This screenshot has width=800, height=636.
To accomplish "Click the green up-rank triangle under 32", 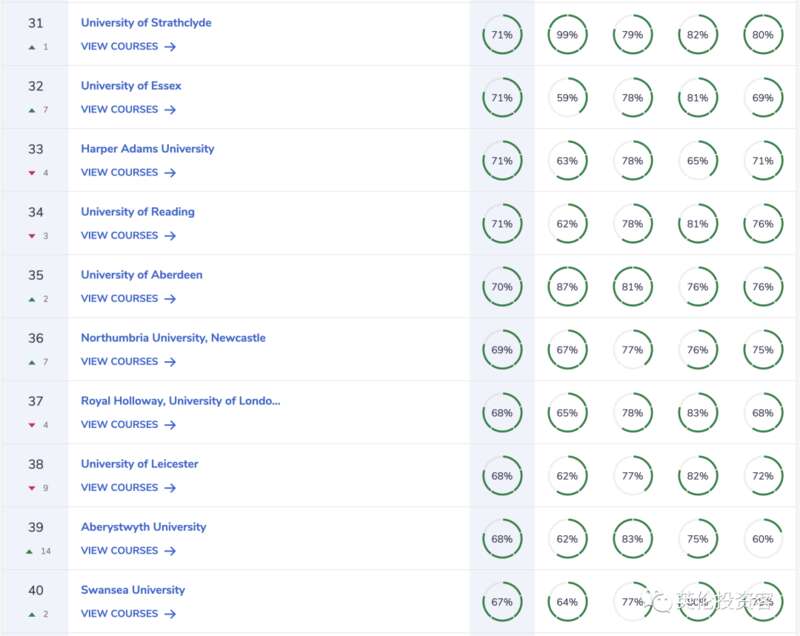I will [x=32, y=110].
